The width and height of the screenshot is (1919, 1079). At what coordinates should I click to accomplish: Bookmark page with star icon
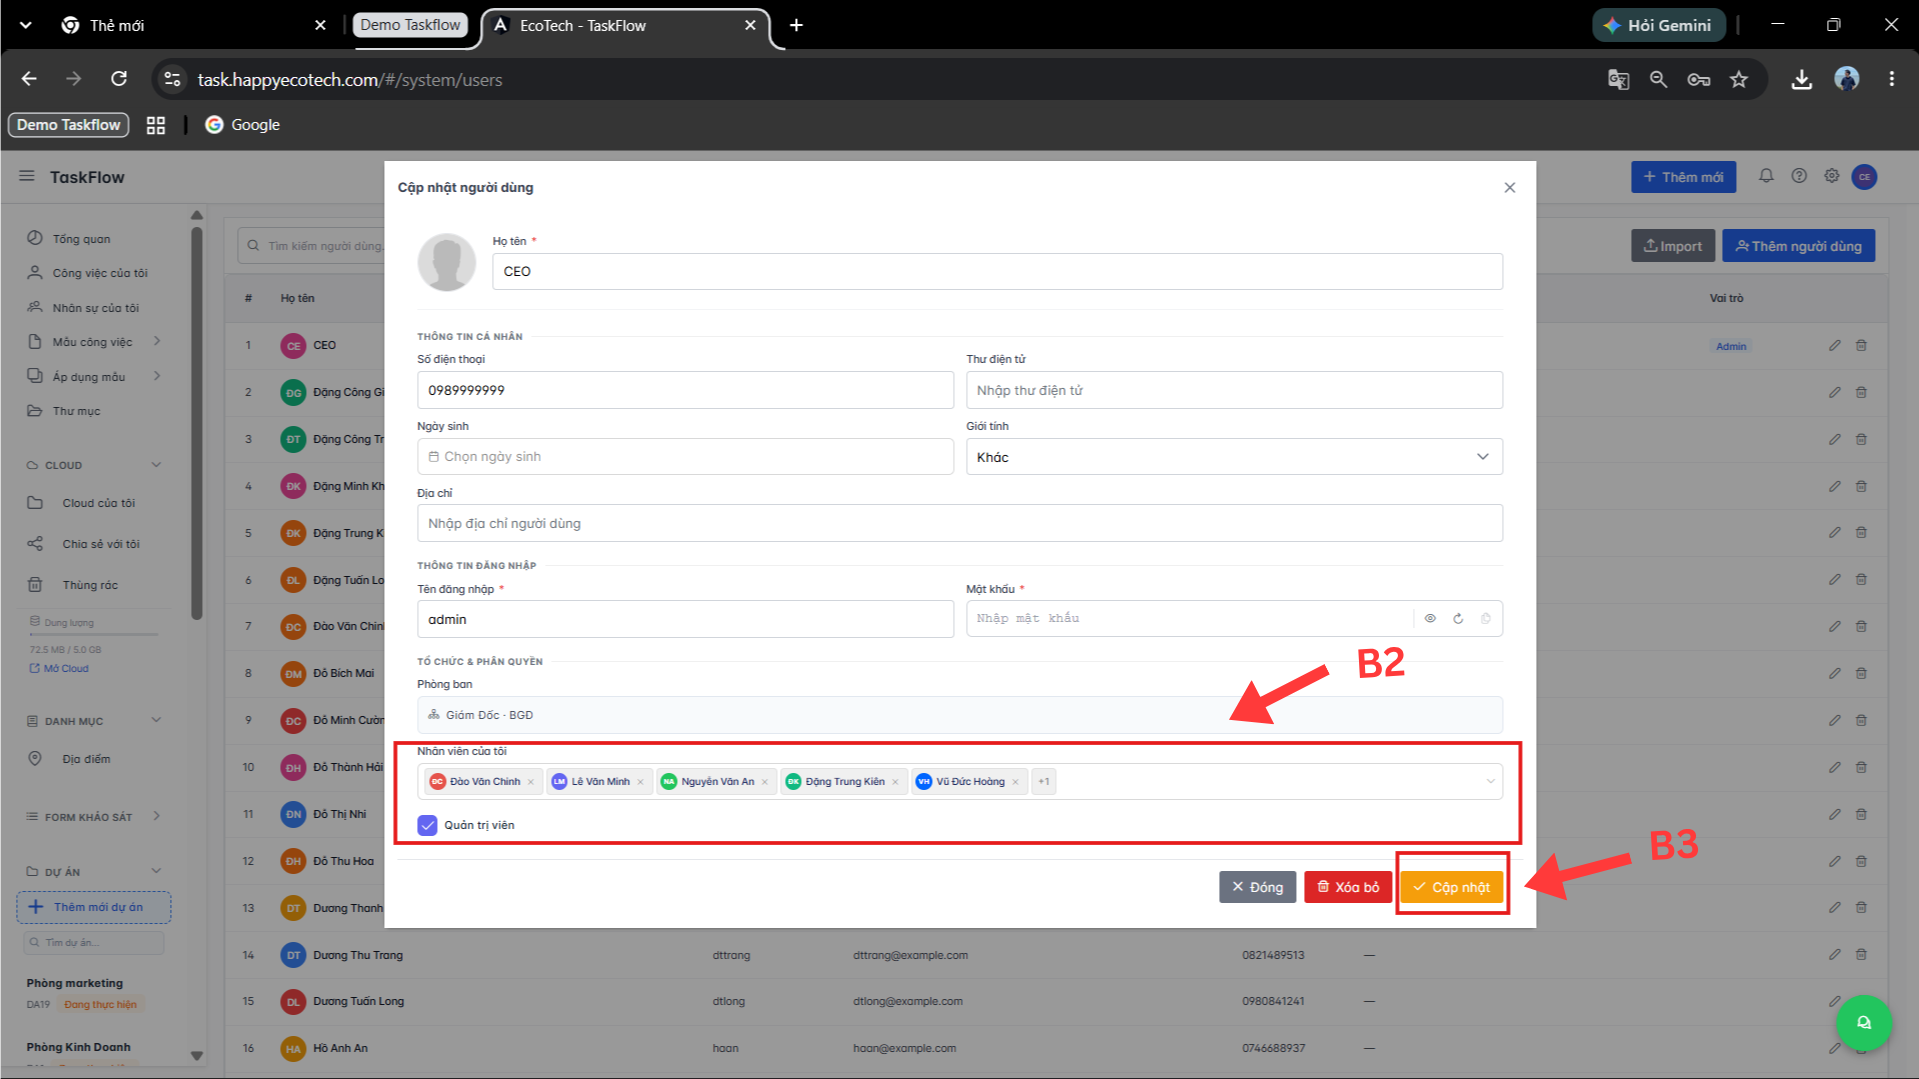(1739, 79)
